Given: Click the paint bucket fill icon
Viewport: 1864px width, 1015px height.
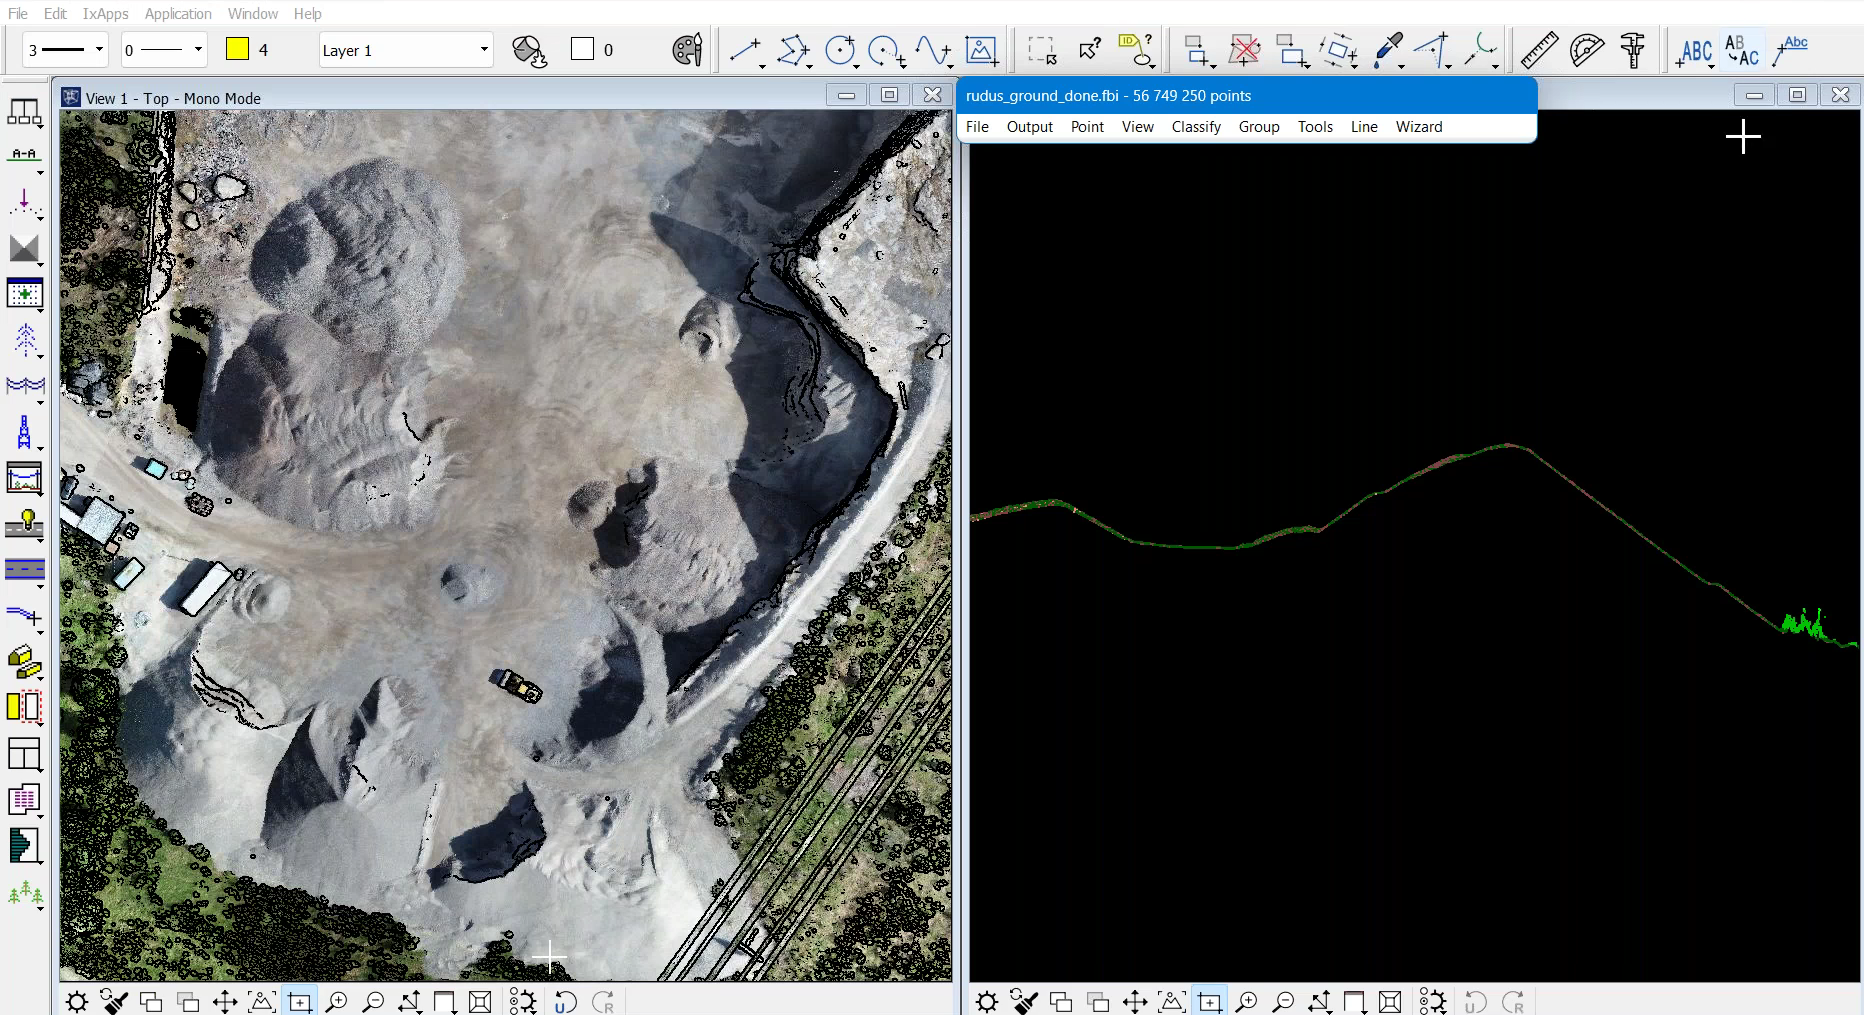Looking at the screenshot, I should click(x=529, y=50).
